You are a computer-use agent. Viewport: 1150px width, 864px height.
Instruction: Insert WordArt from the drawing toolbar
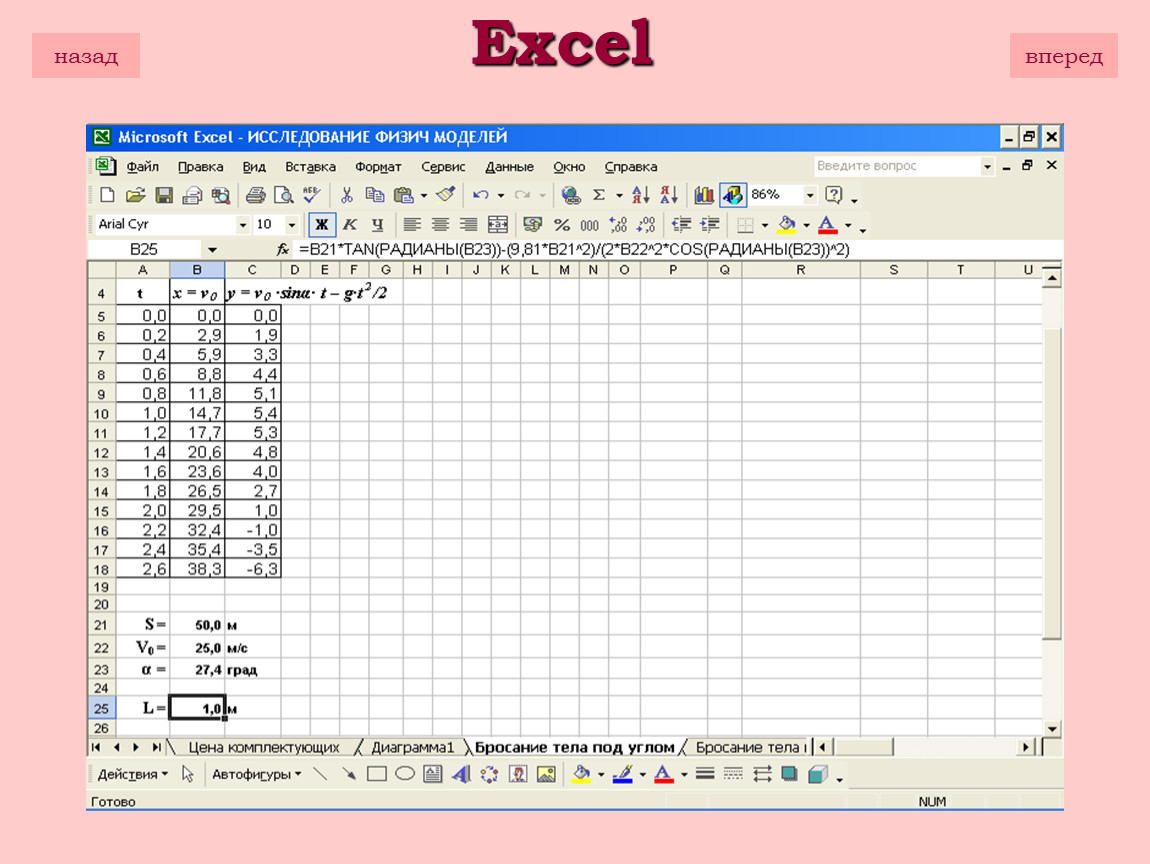[461, 775]
